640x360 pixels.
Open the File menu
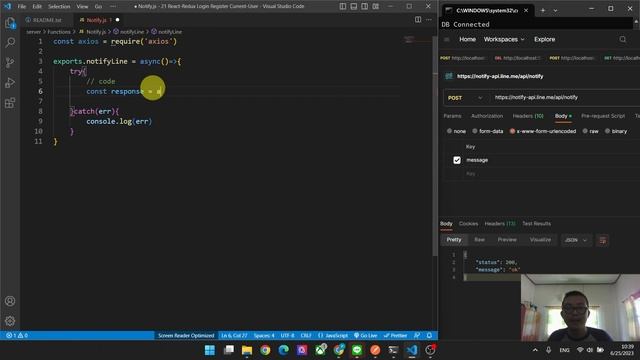pyautogui.click(x=22, y=7)
